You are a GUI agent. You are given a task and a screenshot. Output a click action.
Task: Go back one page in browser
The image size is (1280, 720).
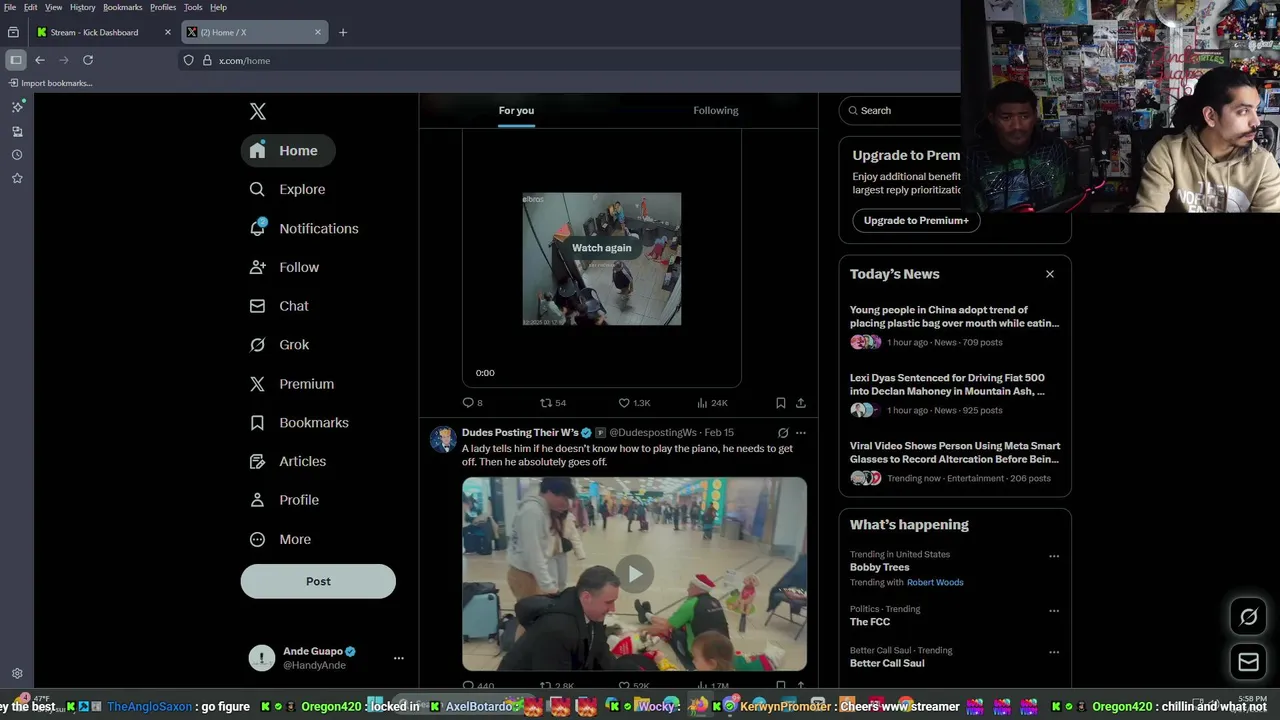(40, 60)
